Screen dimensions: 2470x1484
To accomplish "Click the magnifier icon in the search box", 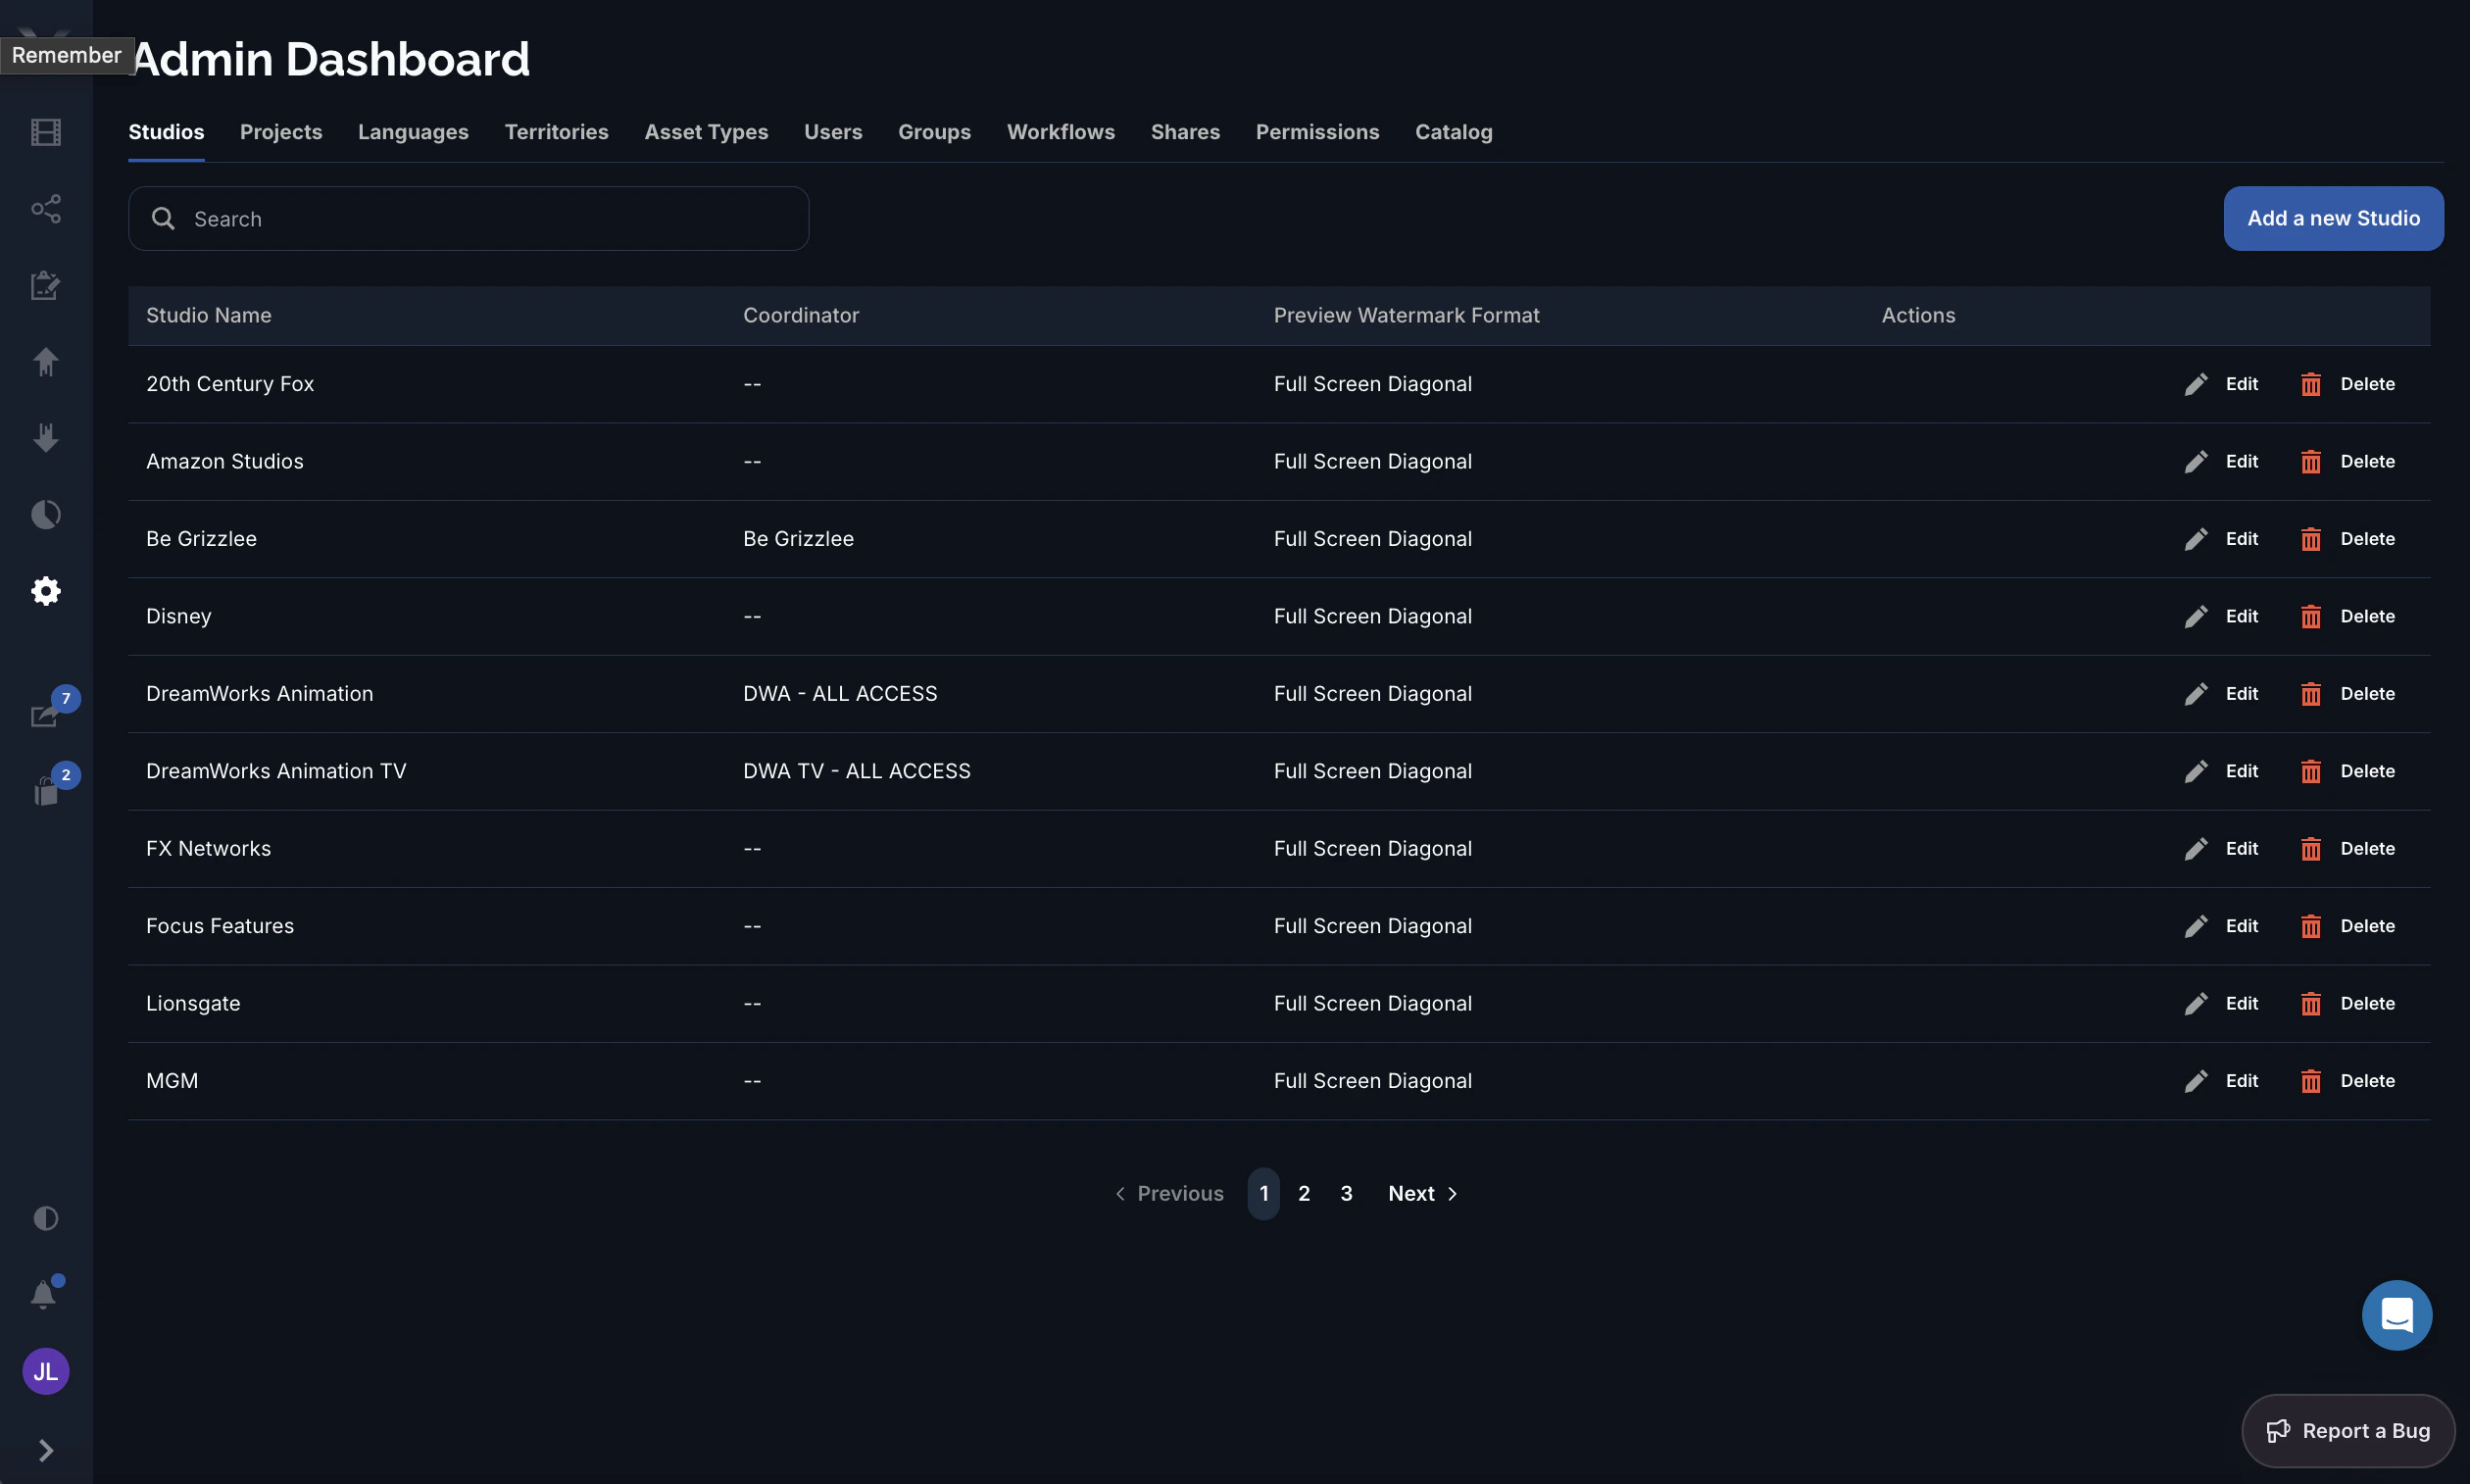I will [163, 218].
